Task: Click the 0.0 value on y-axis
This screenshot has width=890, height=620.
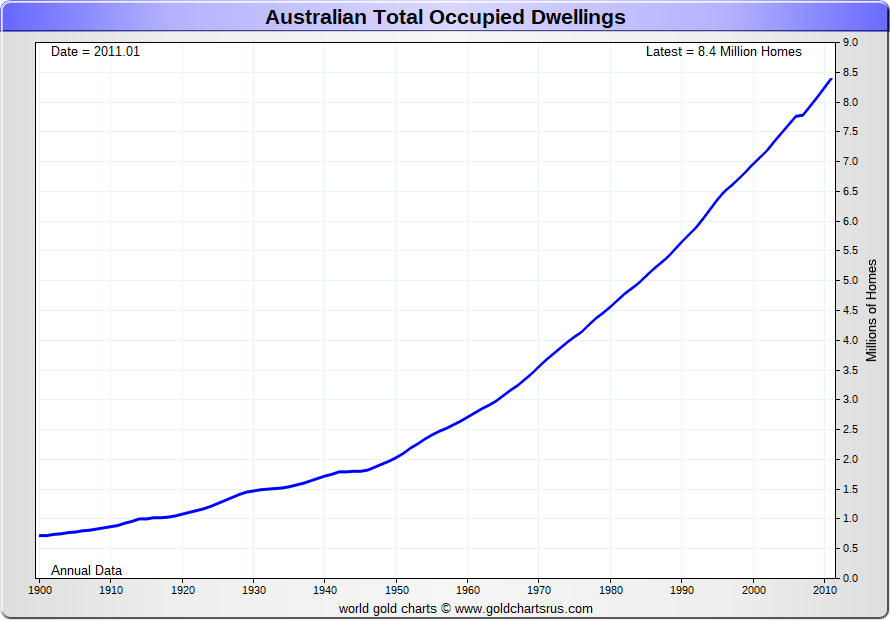Action: pos(851,578)
